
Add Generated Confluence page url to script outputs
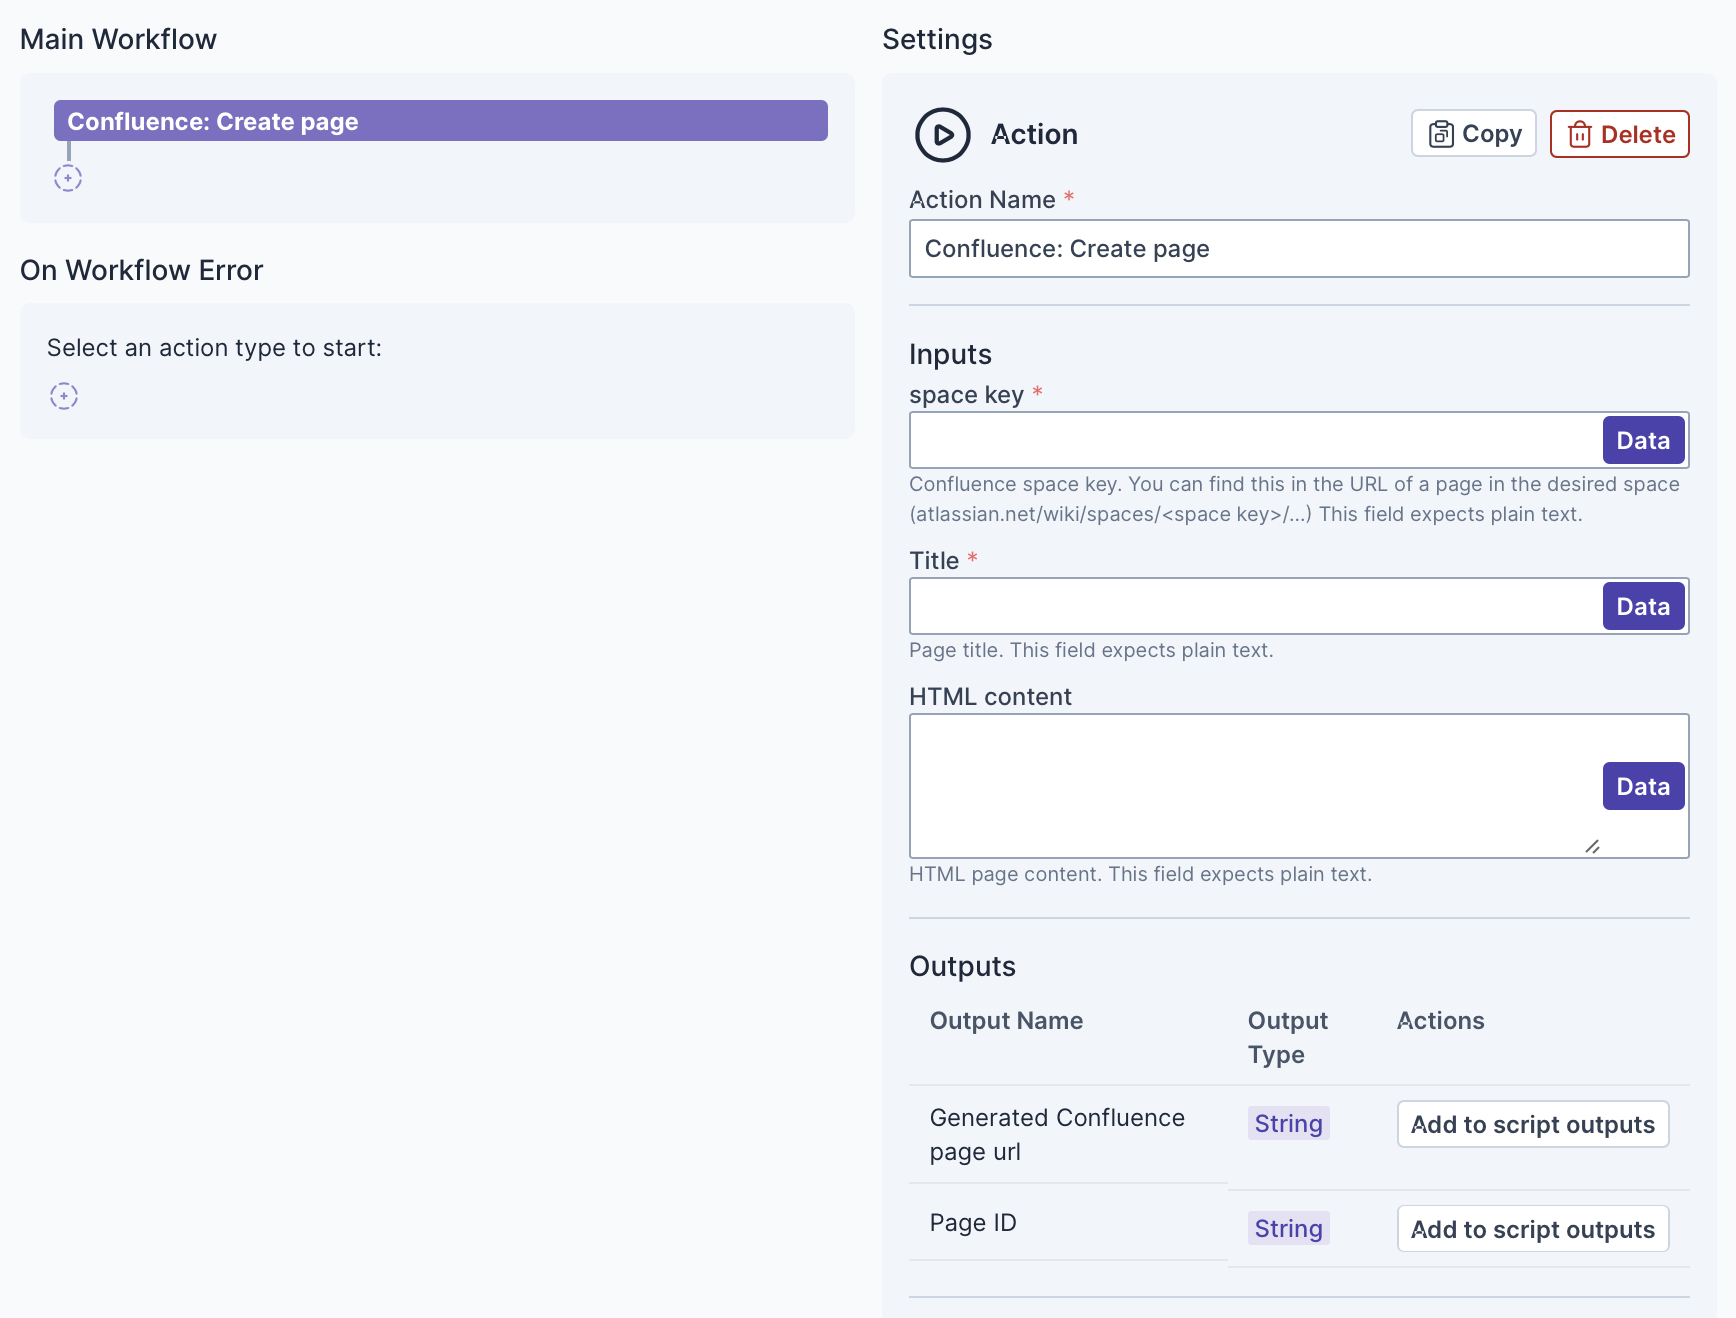point(1532,1125)
